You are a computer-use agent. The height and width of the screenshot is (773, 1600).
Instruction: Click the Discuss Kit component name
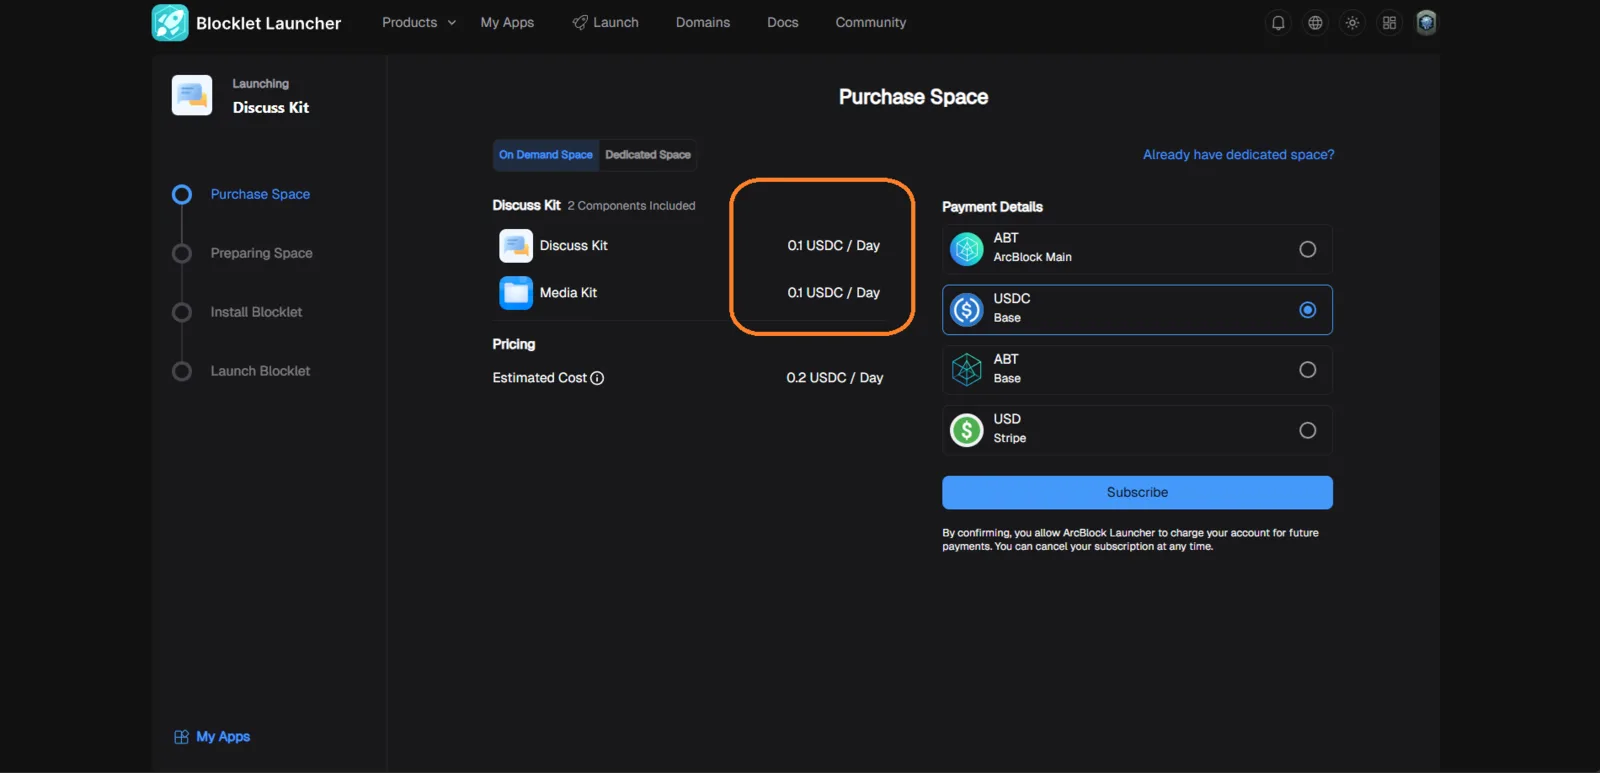pyautogui.click(x=573, y=245)
